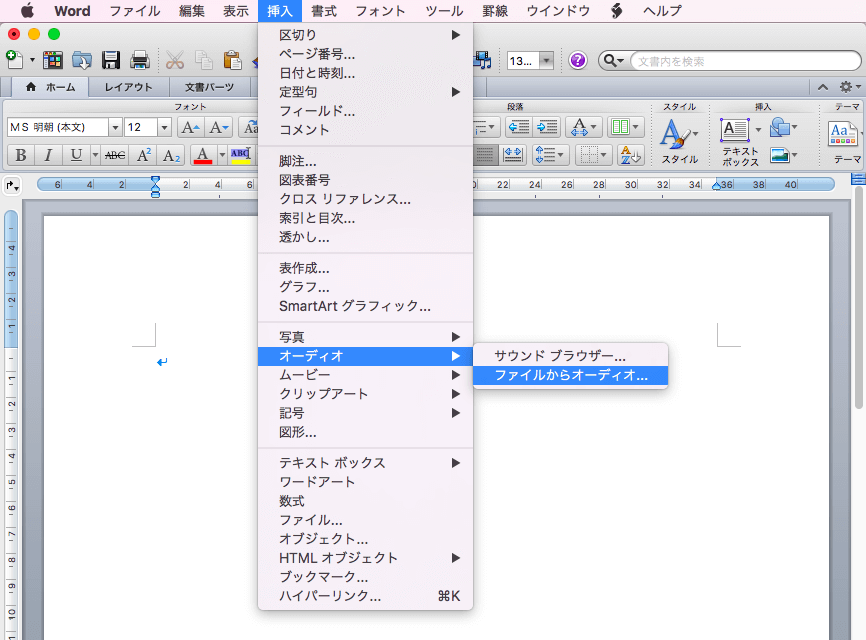Click the Increase font size icon
Viewport: 866px width, 640px height.
pyautogui.click(x=191, y=128)
